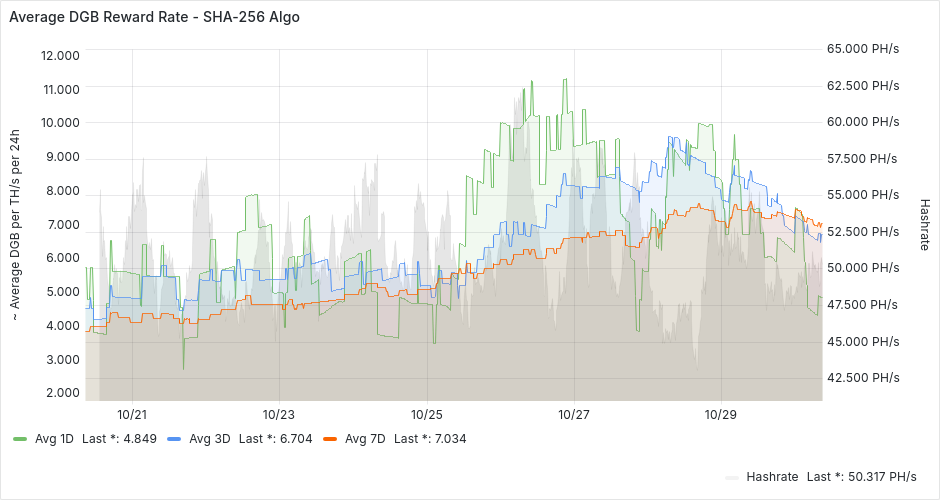Click the green Avg 1D color swatch
940x500 pixels.
20,438
